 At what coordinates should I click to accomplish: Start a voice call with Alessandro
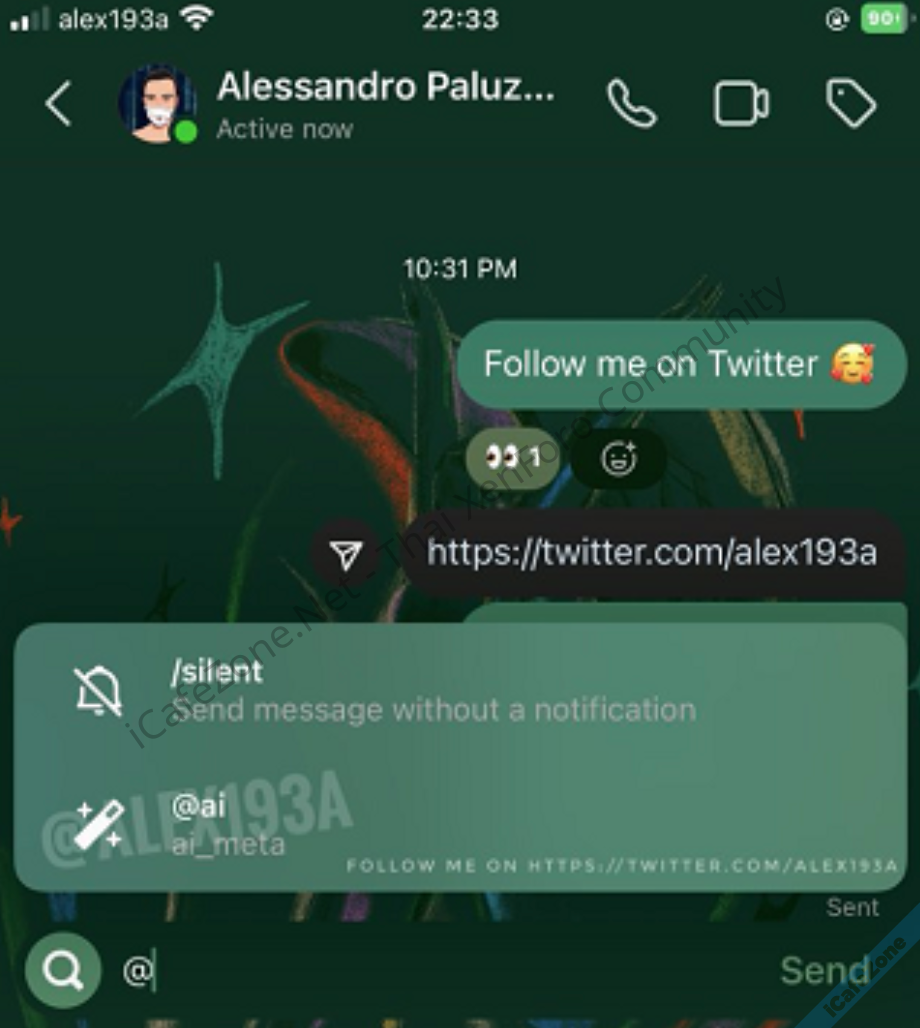coord(631,104)
